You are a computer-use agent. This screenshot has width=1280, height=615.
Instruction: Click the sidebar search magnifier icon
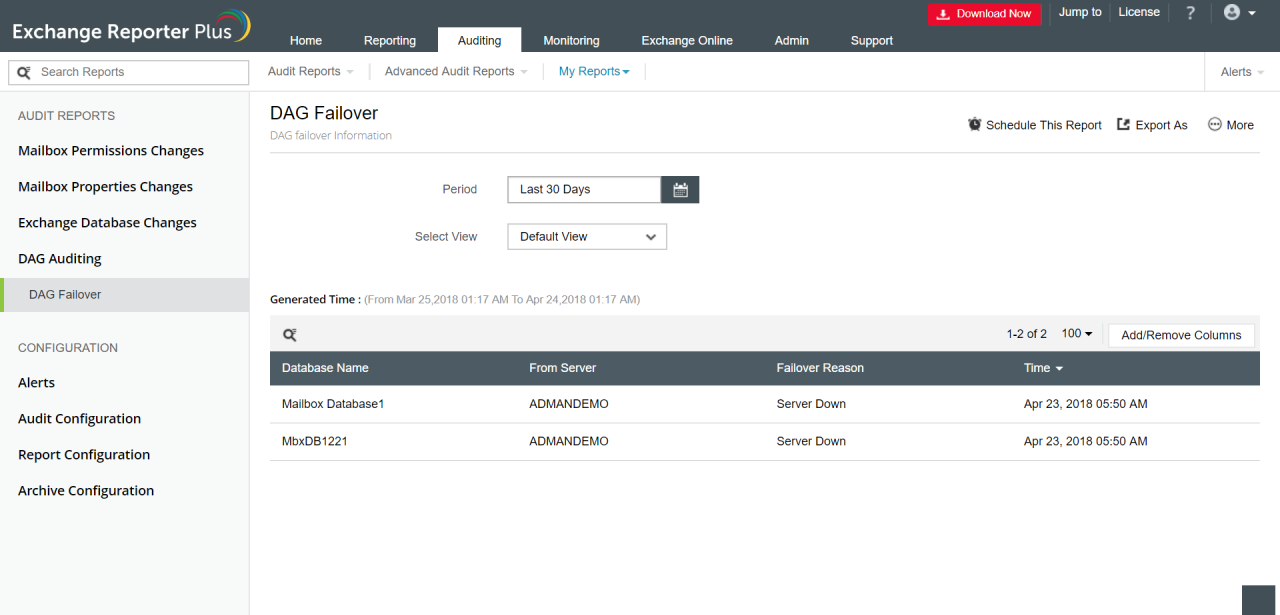pyautogui.click(x=25, y=72)
